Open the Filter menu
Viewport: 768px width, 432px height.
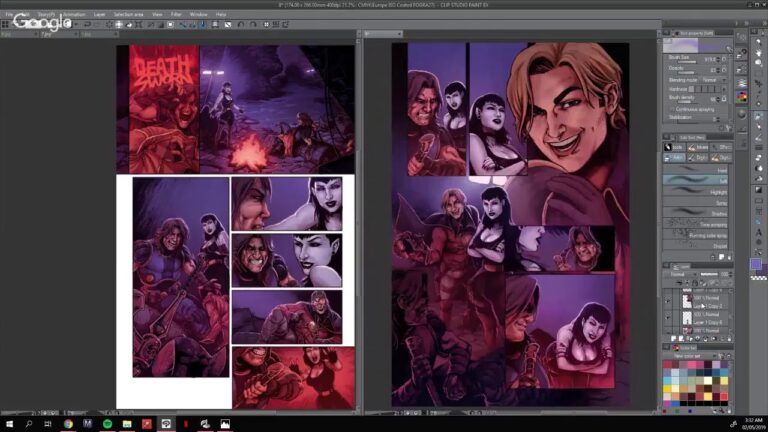(x=176, y=14)
